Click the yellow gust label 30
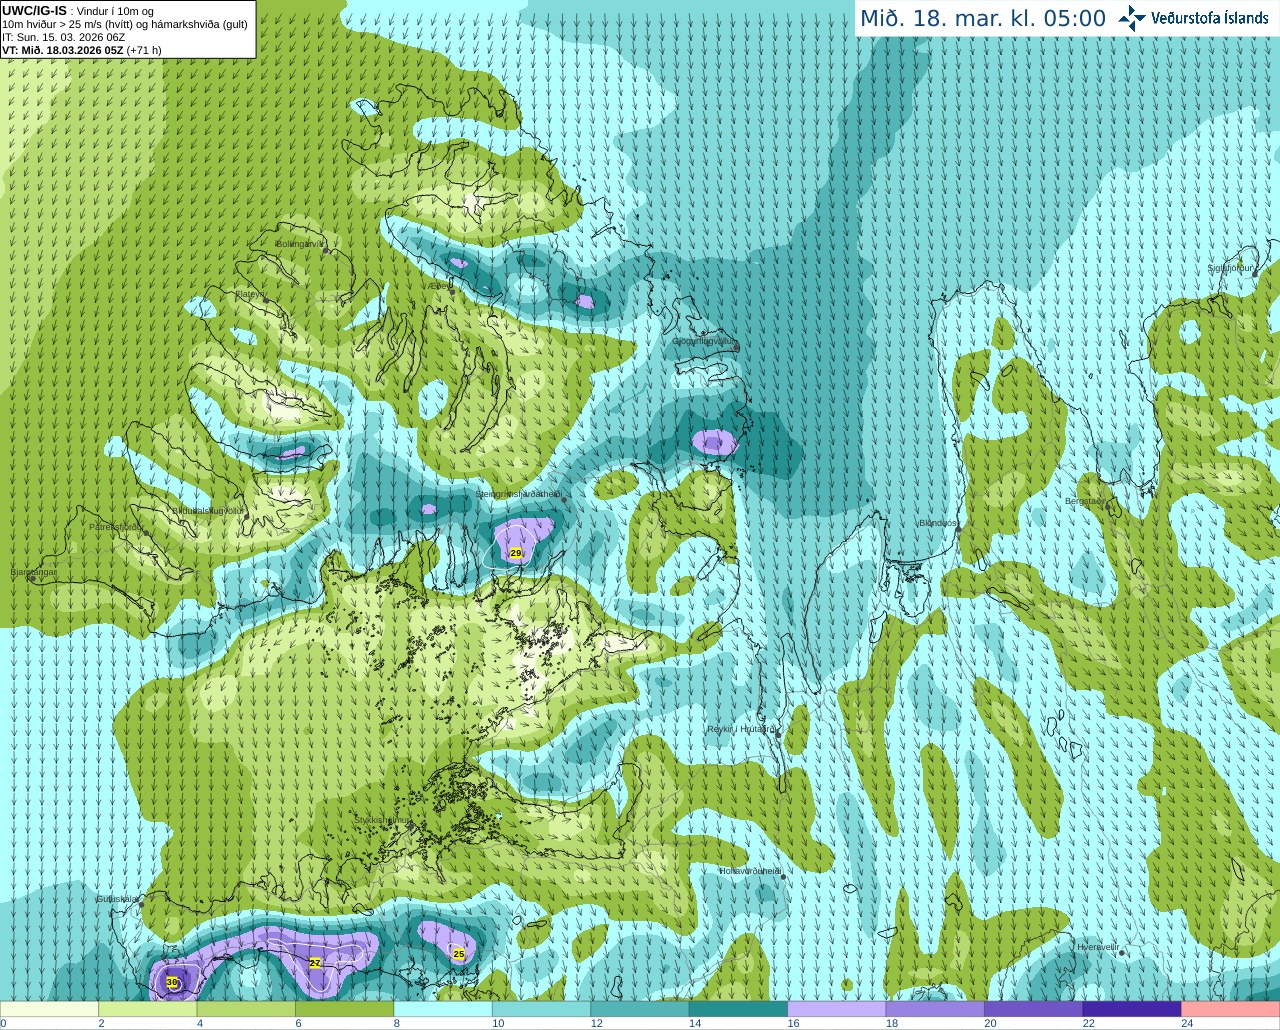 (172, 983)
